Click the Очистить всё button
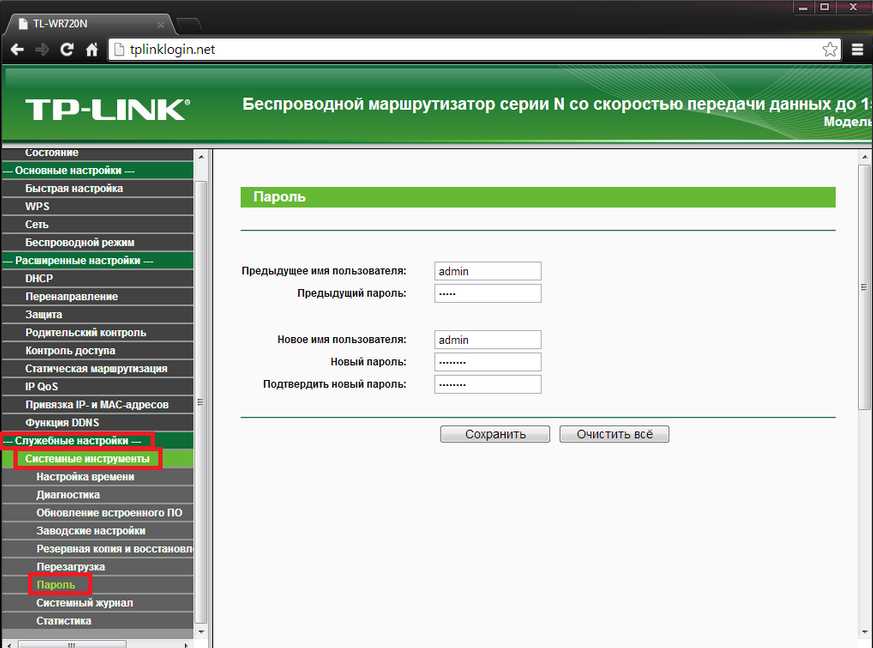Viewport: 873px width, 648px height. (x=614, y=434)
